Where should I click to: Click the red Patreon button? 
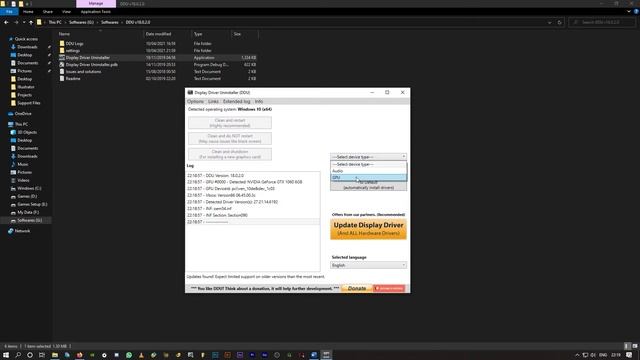(x=389, y=288)
